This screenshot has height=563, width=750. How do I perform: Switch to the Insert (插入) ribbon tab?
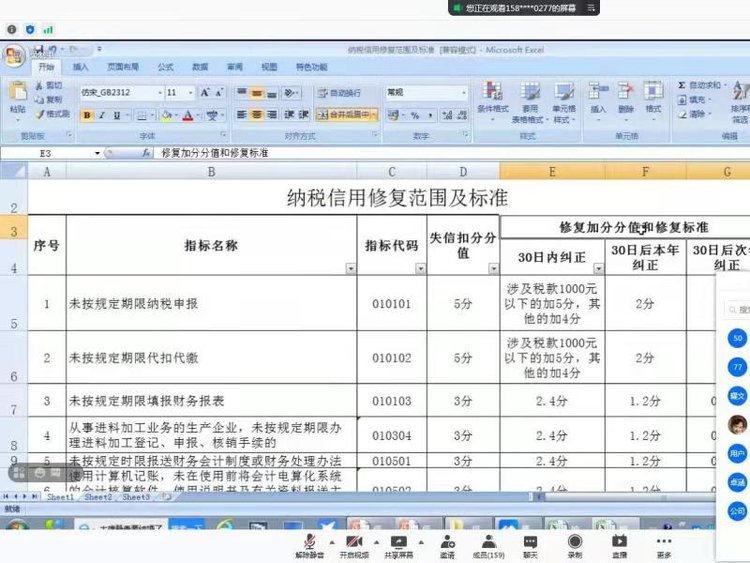click(81, 67)
